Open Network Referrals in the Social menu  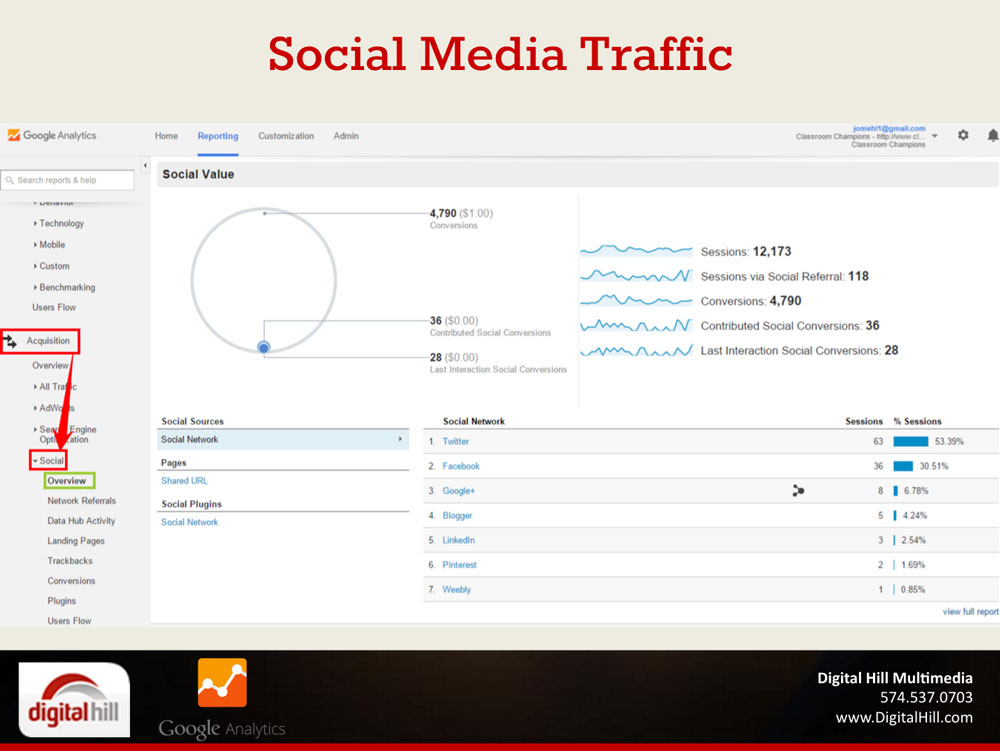tap(82, 501)
